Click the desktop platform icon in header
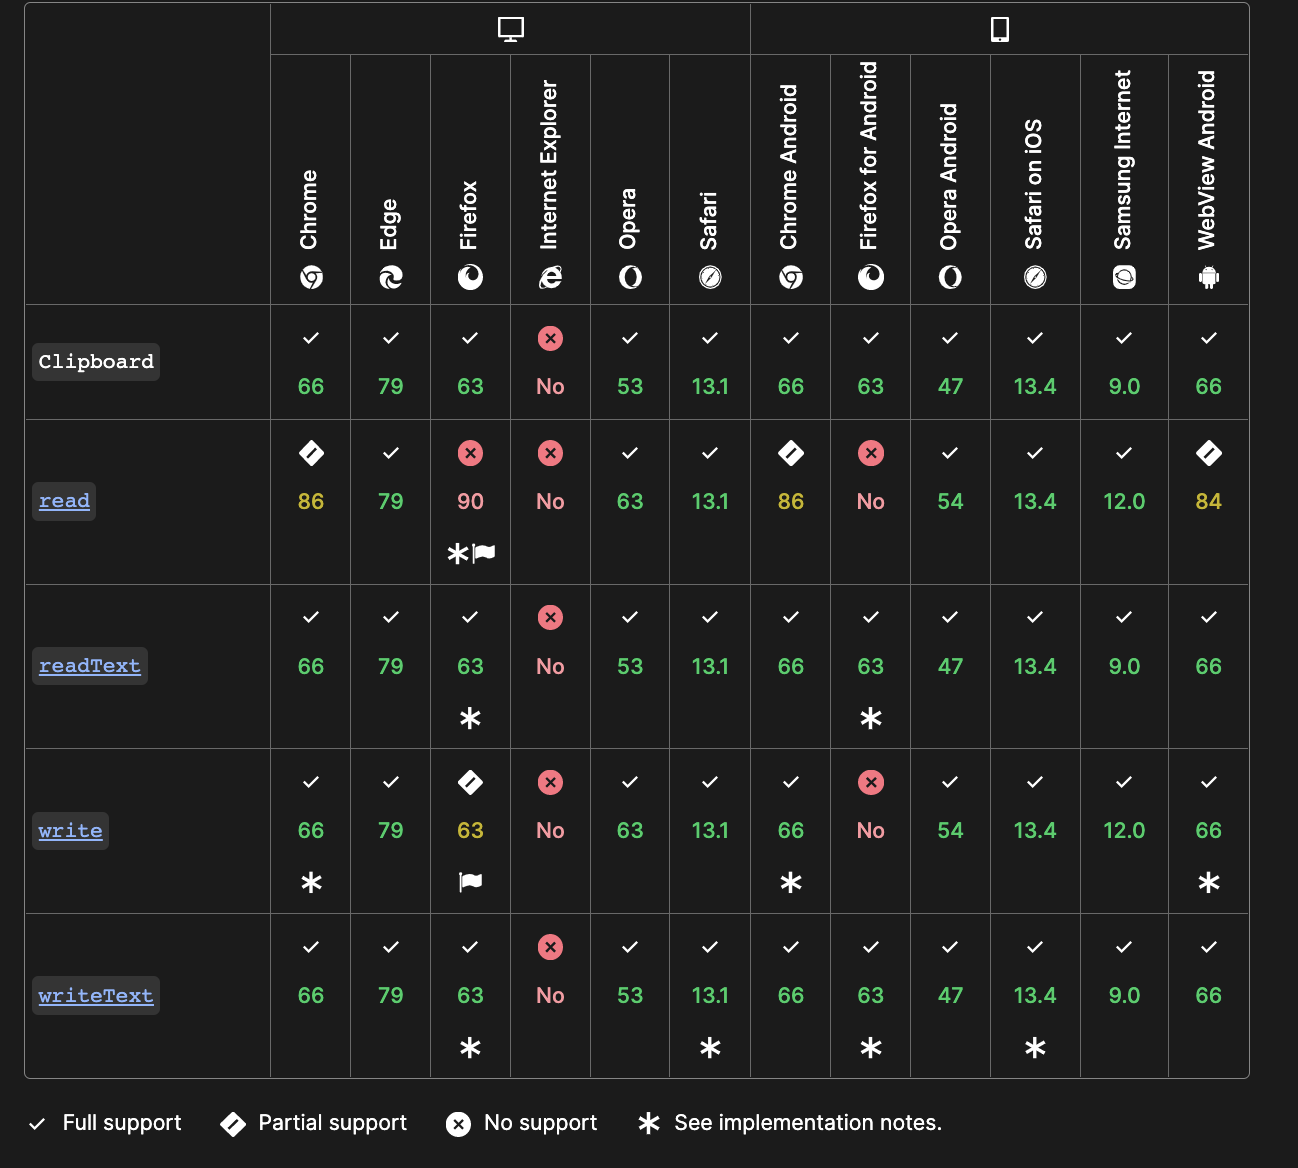Viewport: 1298px width, 1168px height. click(510, 29)
